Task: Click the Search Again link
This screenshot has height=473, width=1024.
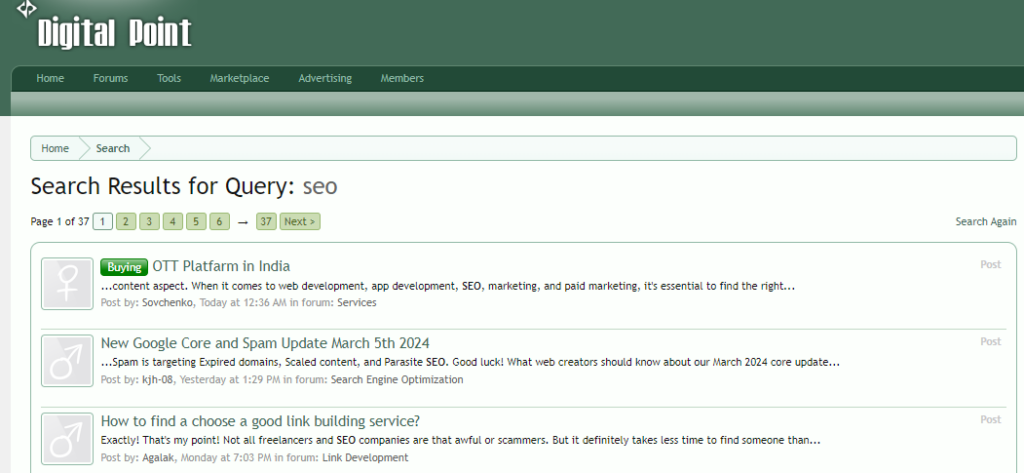Action: click(x=985, y=222)
